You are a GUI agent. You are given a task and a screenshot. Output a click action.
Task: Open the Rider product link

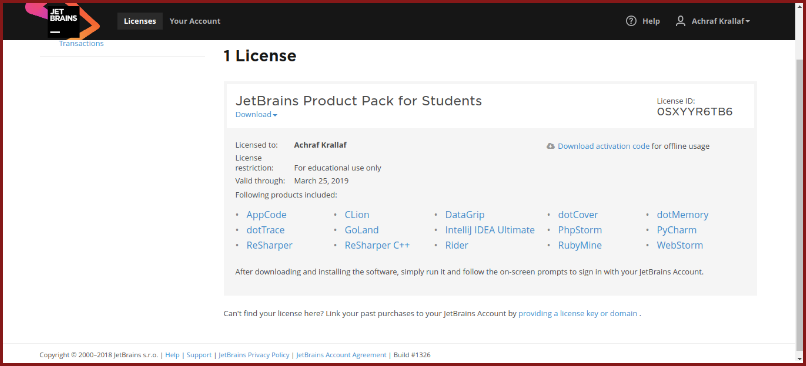tap(456, 245)
